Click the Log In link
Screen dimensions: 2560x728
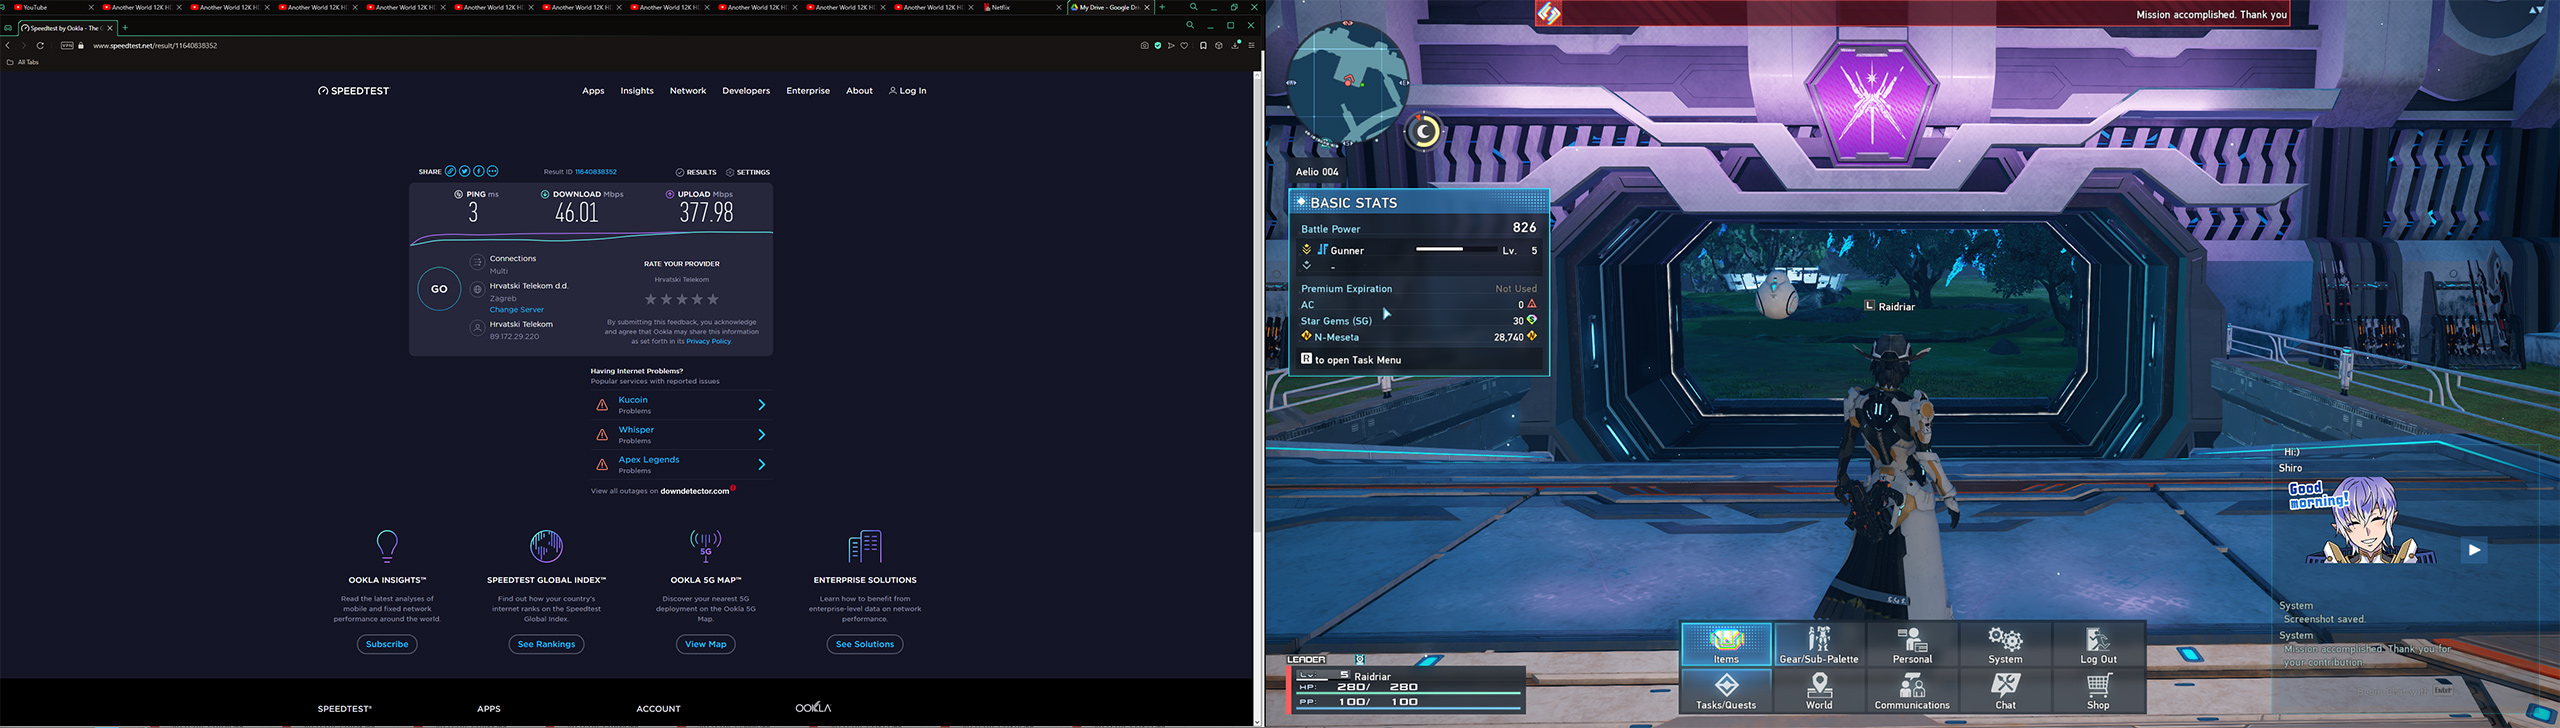click(x=908, y=91)
